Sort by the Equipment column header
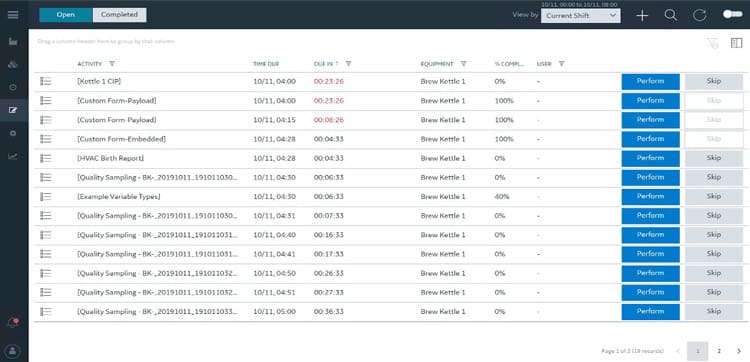Viewport: 750px width, 362px height. click(x=437, y=64)
